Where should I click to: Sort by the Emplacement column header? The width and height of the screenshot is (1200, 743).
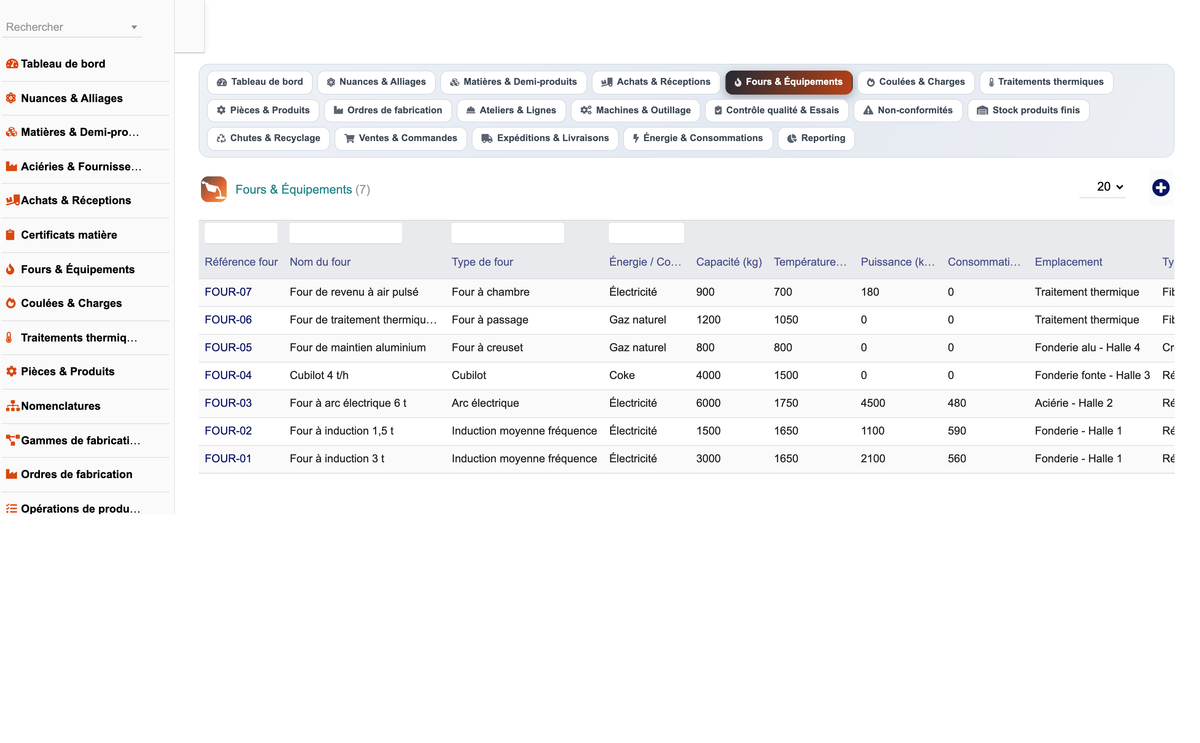[x=1069, y=262]
